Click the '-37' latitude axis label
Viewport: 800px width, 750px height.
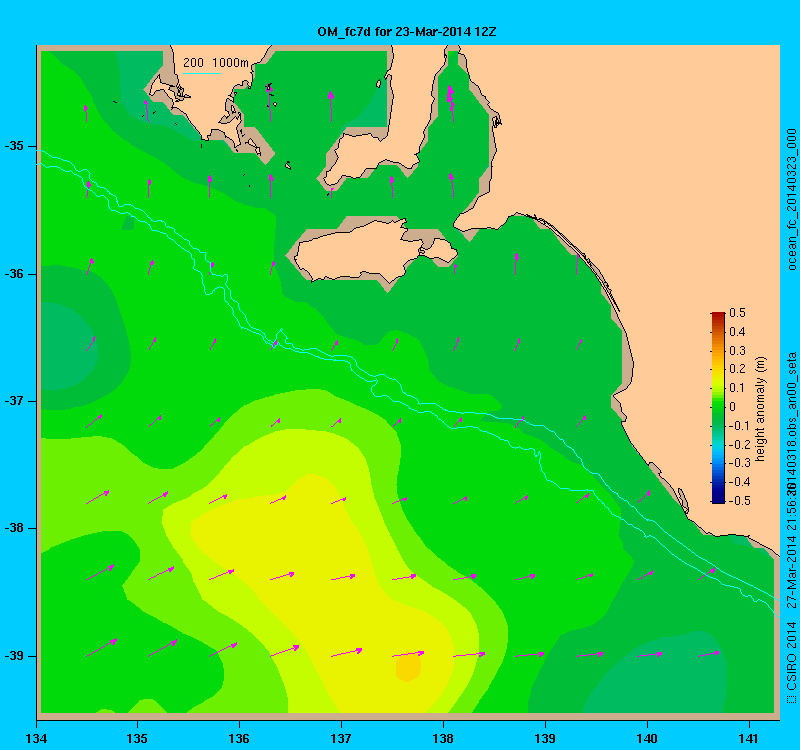tap(14, 401)
